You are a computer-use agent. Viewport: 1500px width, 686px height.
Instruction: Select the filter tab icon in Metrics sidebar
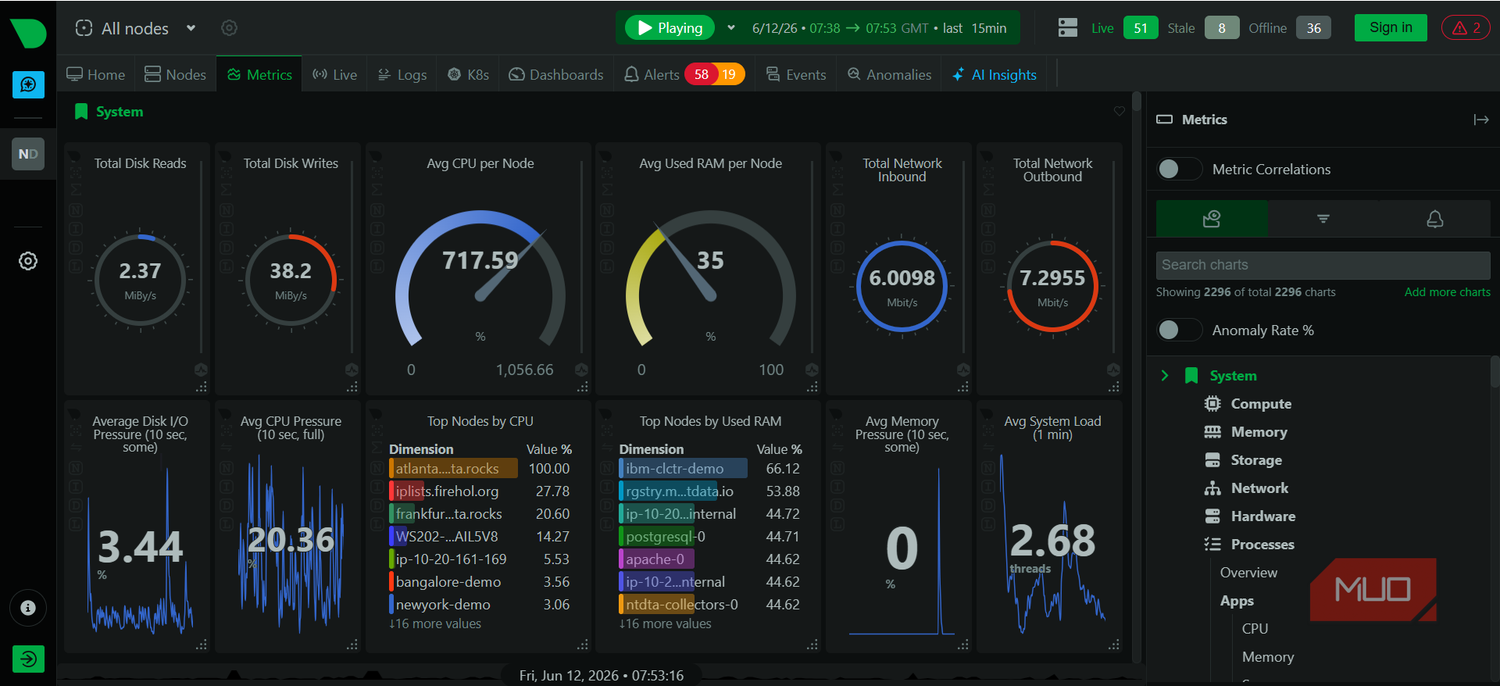click(1323, 218)
